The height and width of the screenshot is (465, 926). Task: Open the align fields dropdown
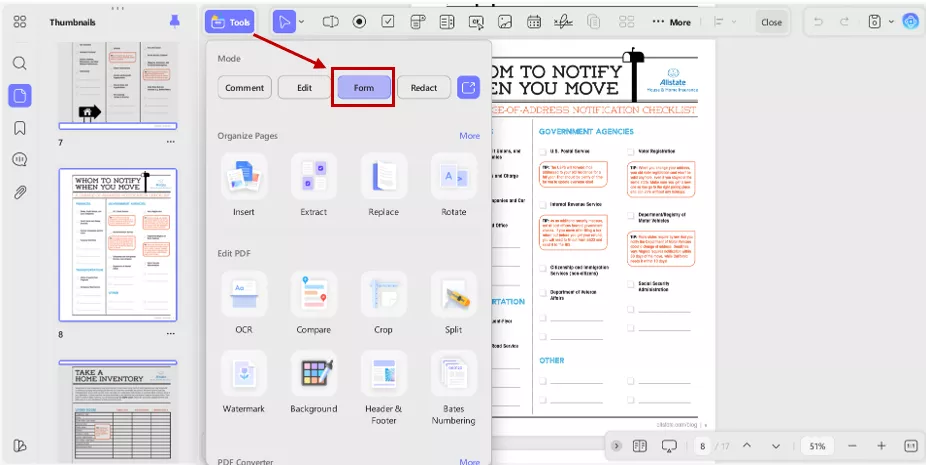[x=725, y=22]
